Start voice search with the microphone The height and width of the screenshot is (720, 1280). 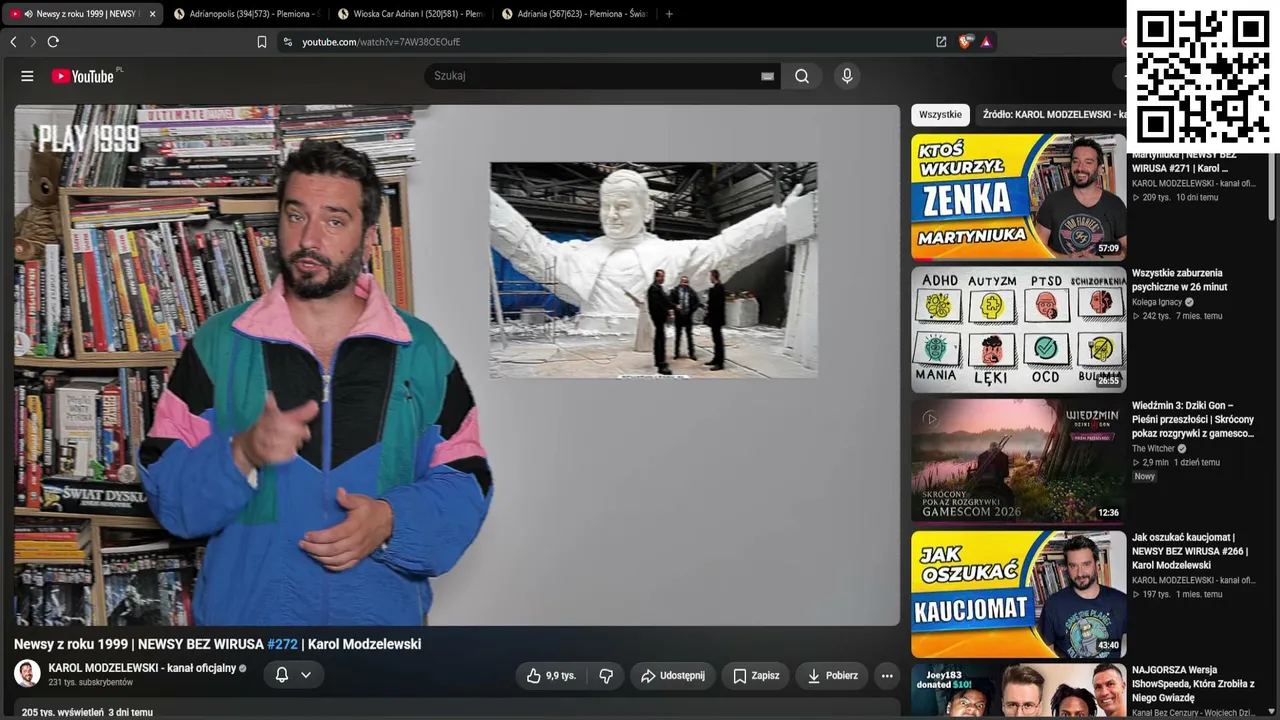coord(847,76)
